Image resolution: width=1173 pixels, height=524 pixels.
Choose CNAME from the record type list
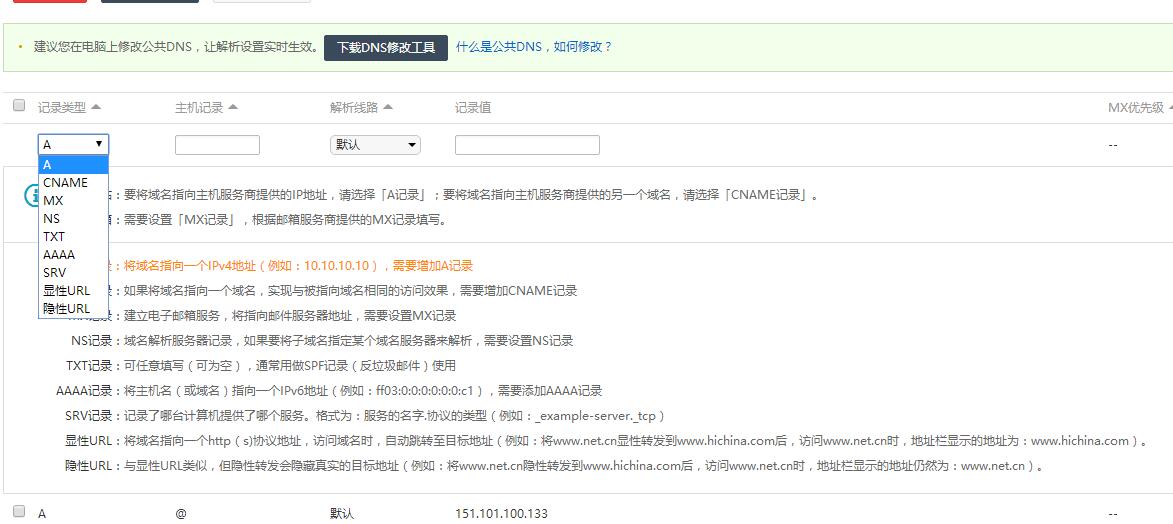73,183
